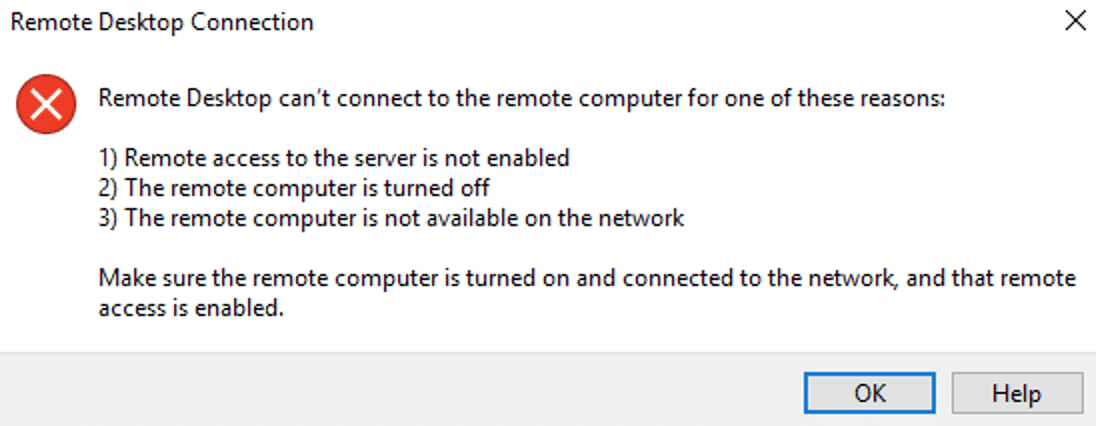Click the white circle of the error icon
This screenshot has width=1096, height=426.
(46, 105)
